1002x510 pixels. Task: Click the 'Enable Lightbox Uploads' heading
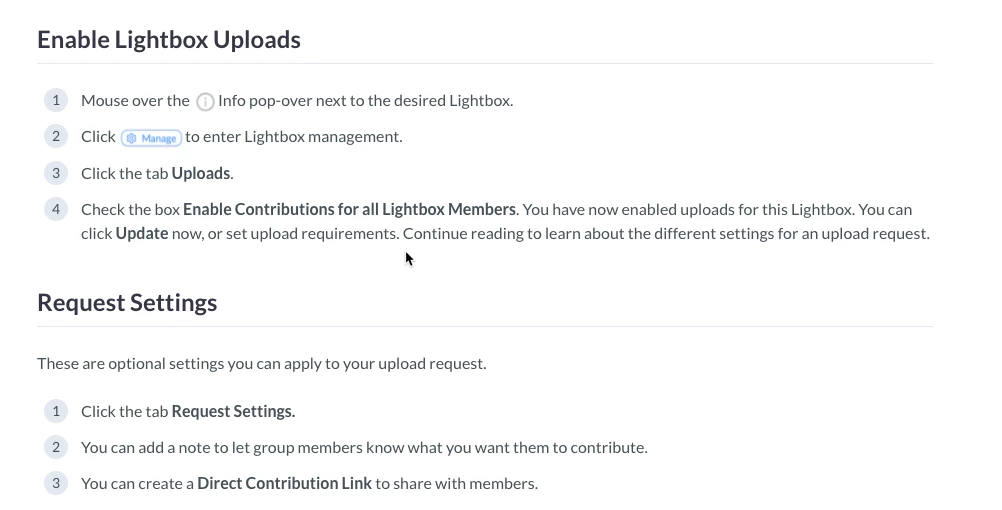click(x=168, y=40)
